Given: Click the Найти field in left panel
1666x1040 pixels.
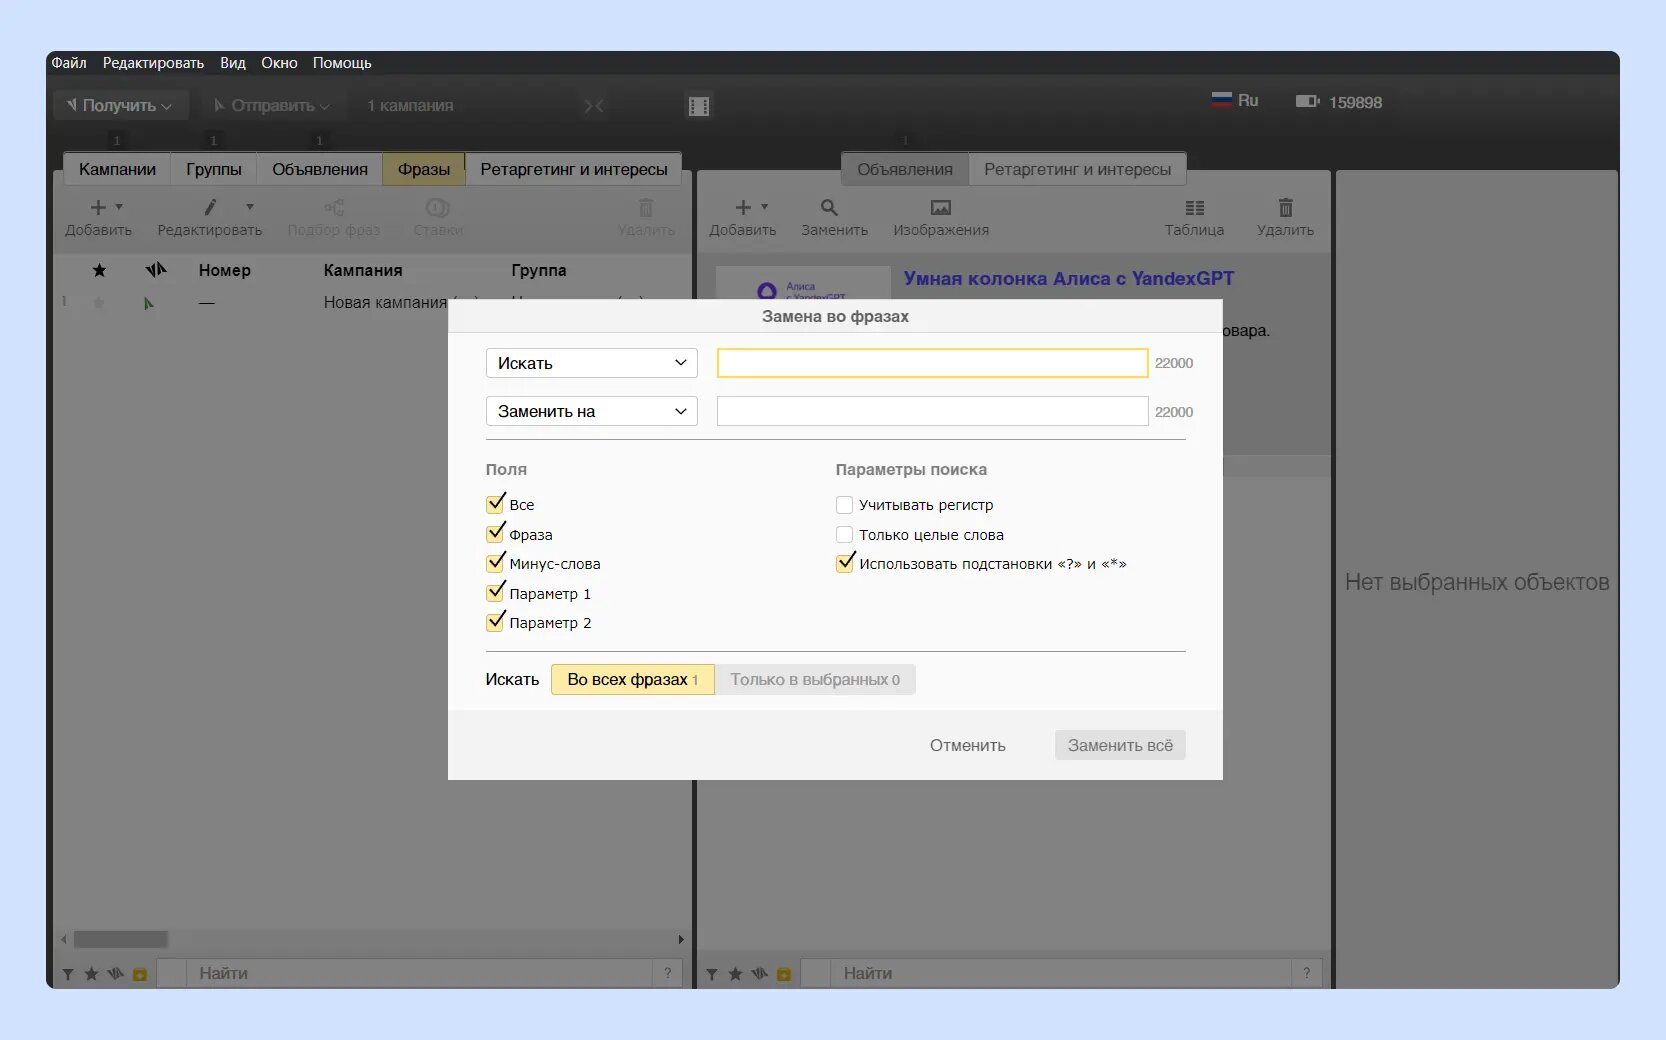Looking at the screenshot, I should tap(420, 974).
